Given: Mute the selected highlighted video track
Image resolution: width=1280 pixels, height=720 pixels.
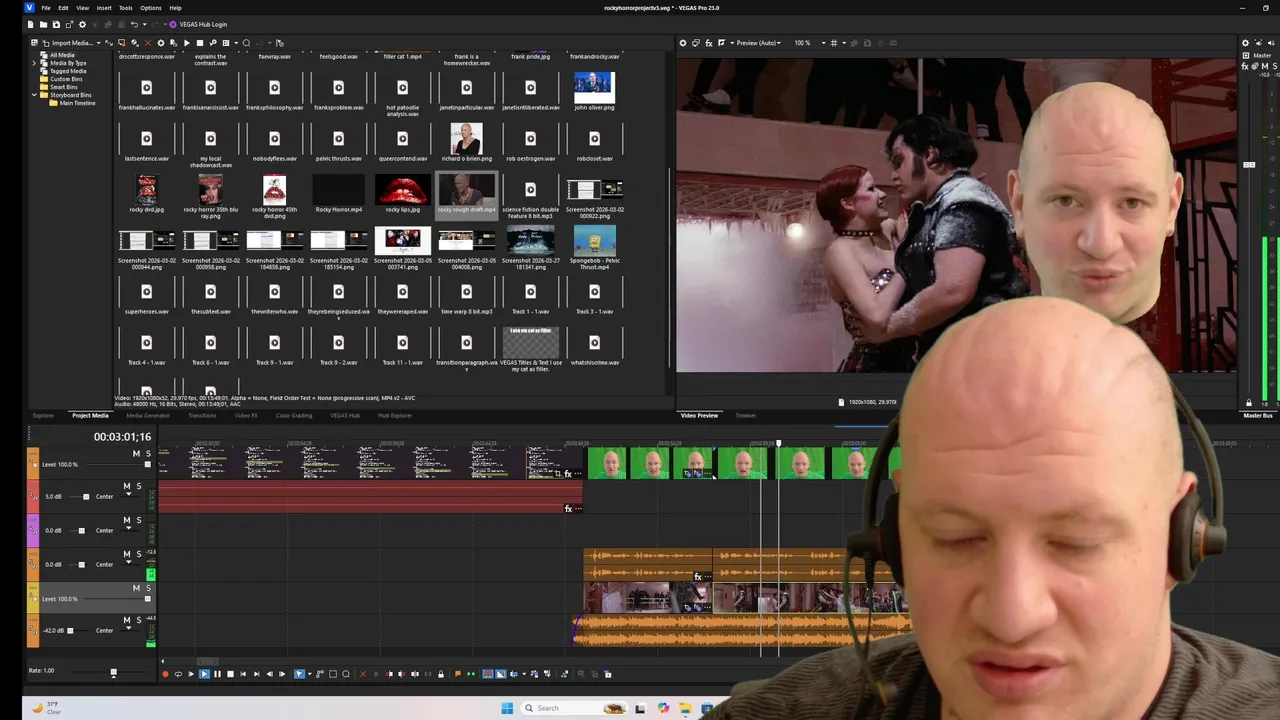Looking at the screenshot, I should [x=136, y=588].
